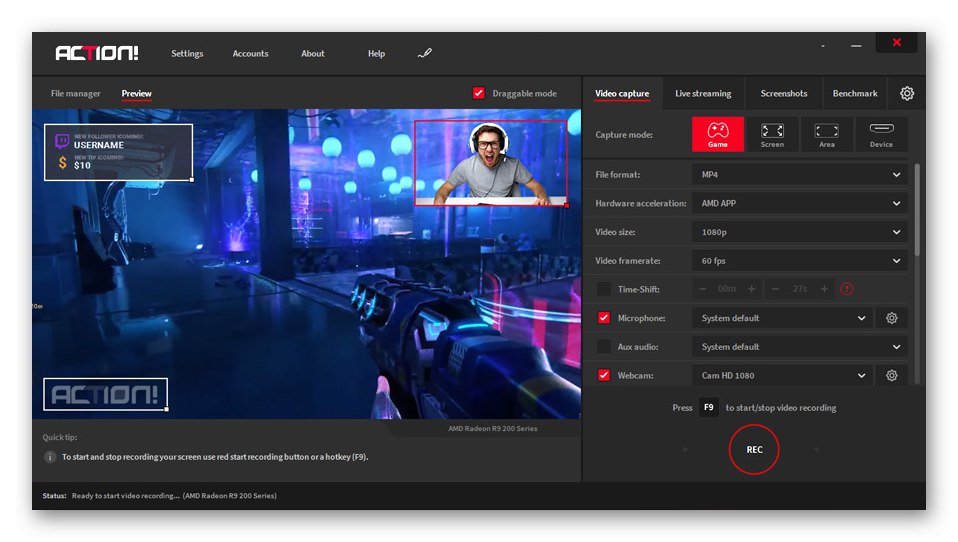Enable the Aux audio checkbox
This screenshot has width=958, height=542.
(604, 346)
